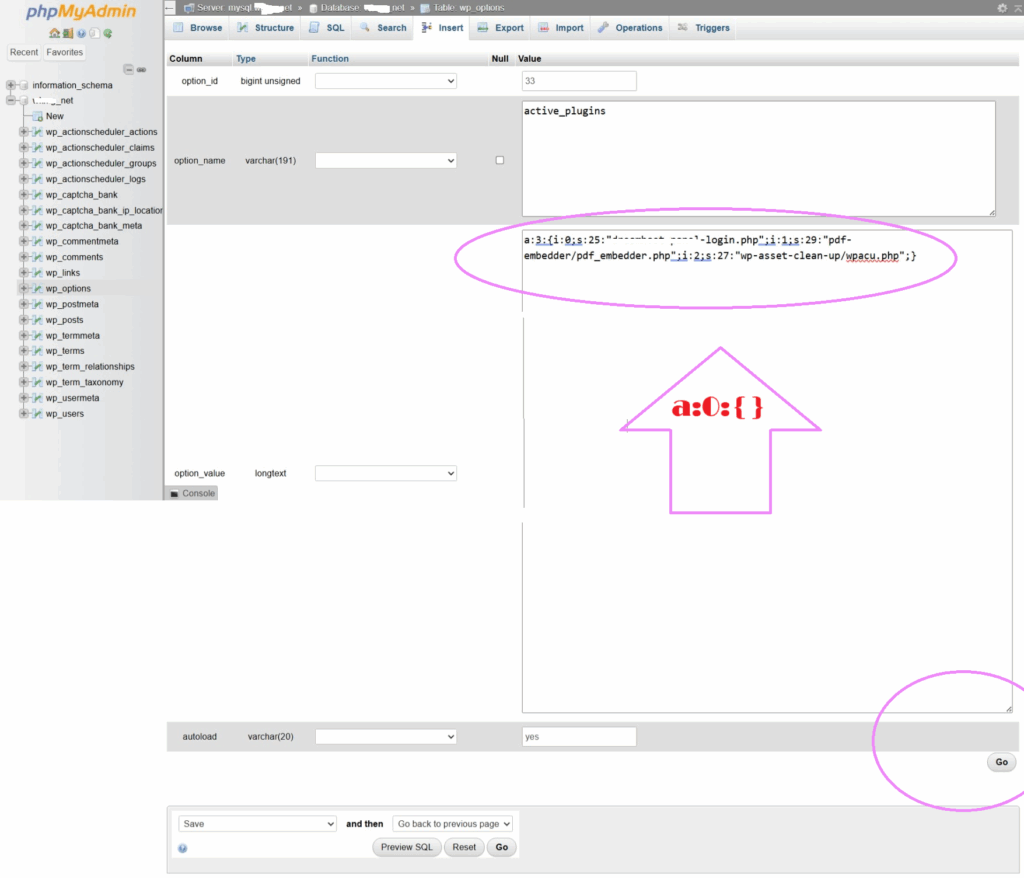Open the Export tab
This screenshot has height=878, width=1024.
(501, 28)
